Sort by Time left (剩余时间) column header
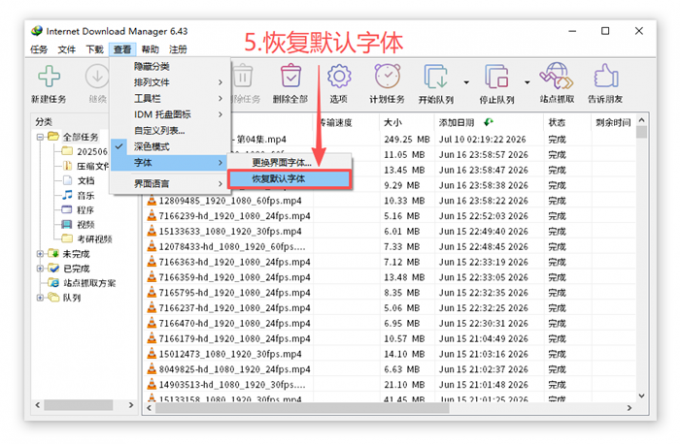 (x=613, y=123)
